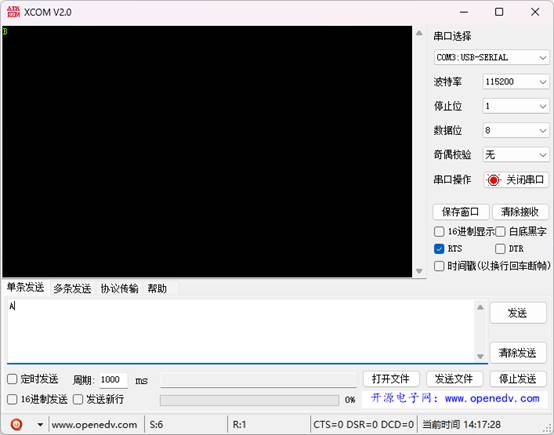Click the file path field beside ms
554x435 pixels.
[x=258, y=380]
